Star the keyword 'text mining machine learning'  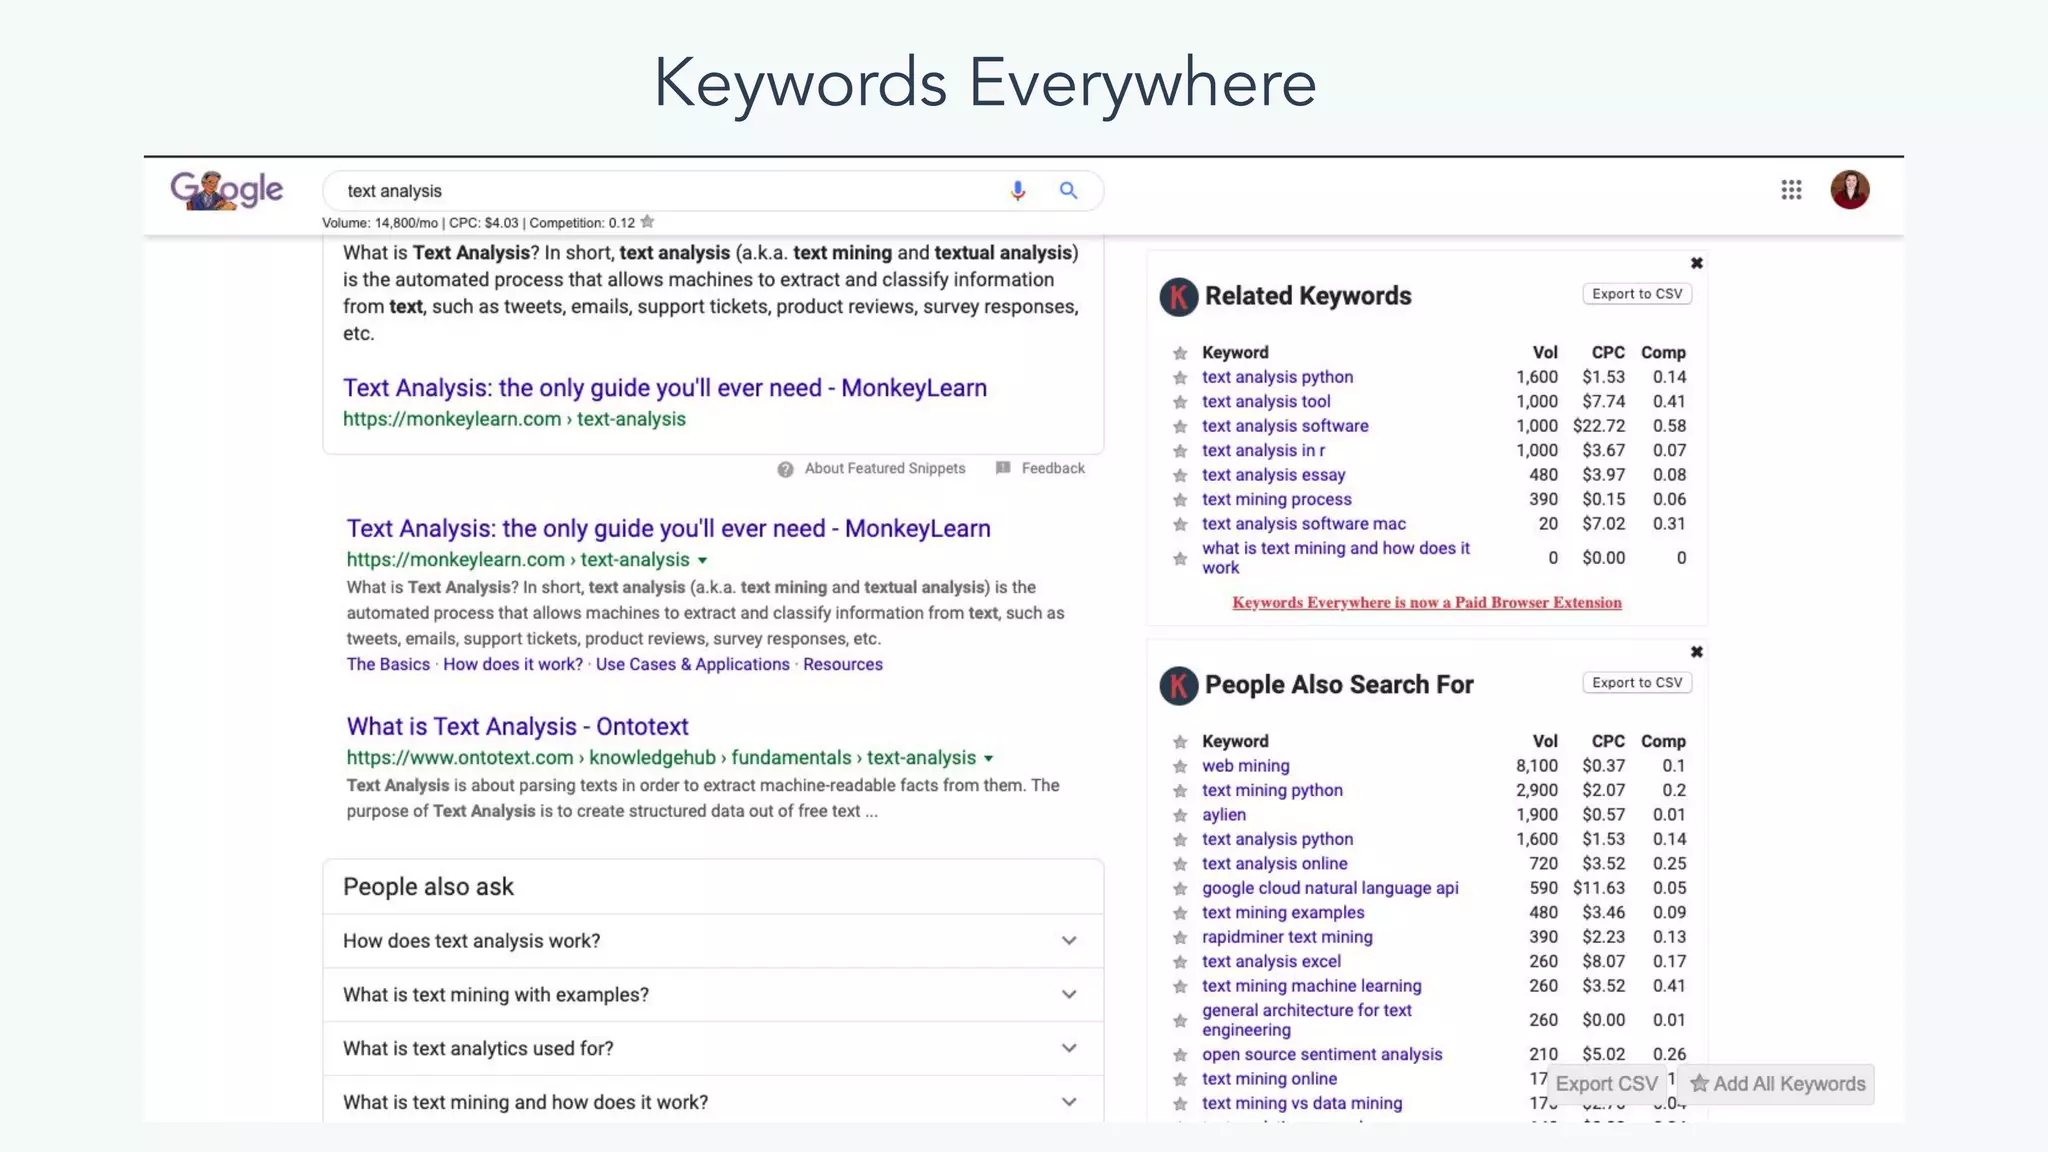[1180, 987]
